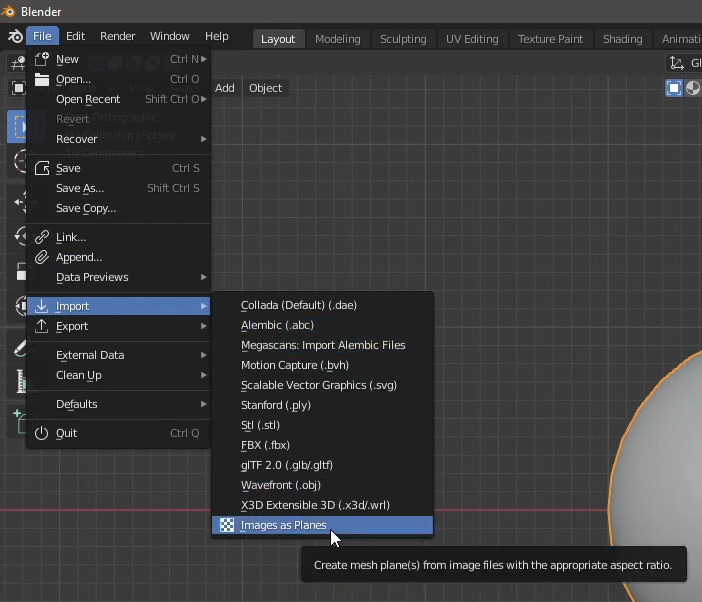Expand the Clean Up submenu
Image resolution: width=702 pixels, height=602 pixels.
coord(204,375)
